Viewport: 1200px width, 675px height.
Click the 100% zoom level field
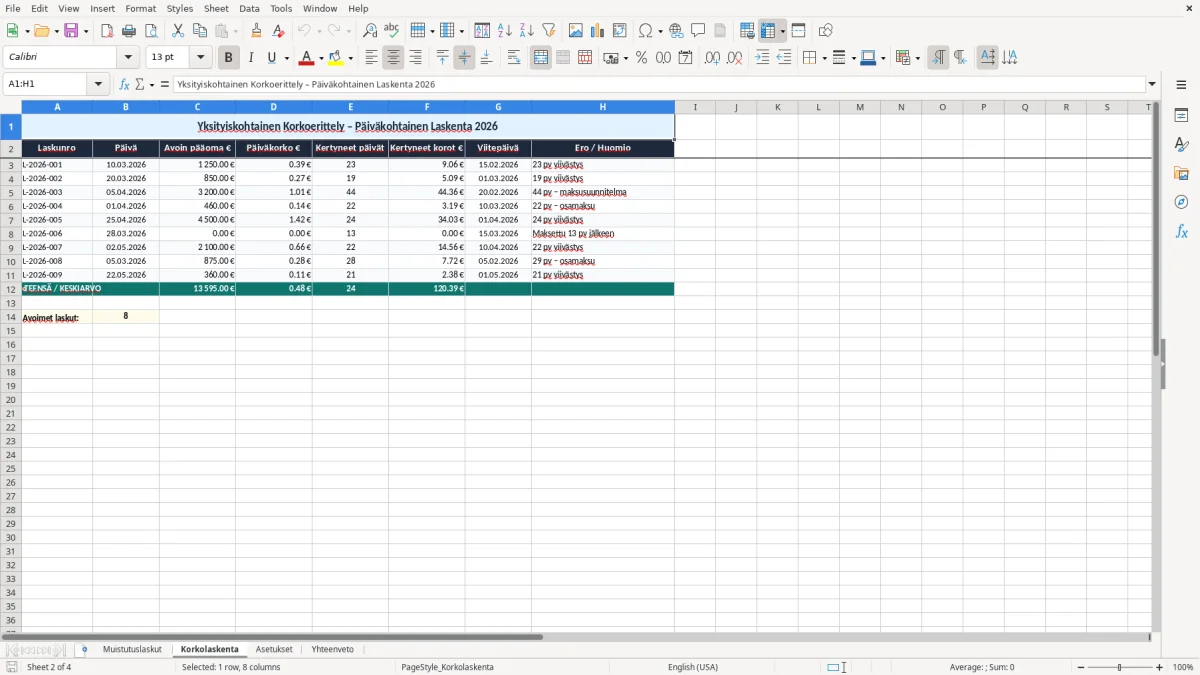[x=1183, y=667]
